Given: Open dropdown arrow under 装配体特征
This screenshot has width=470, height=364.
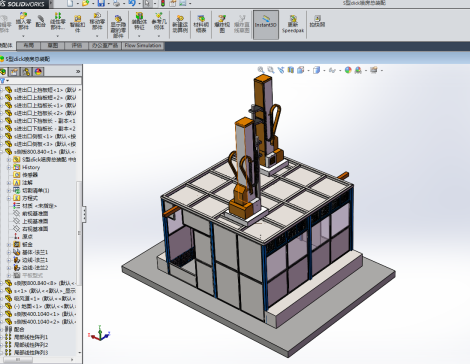Looking at the screenshot, I should coord(139,36).
